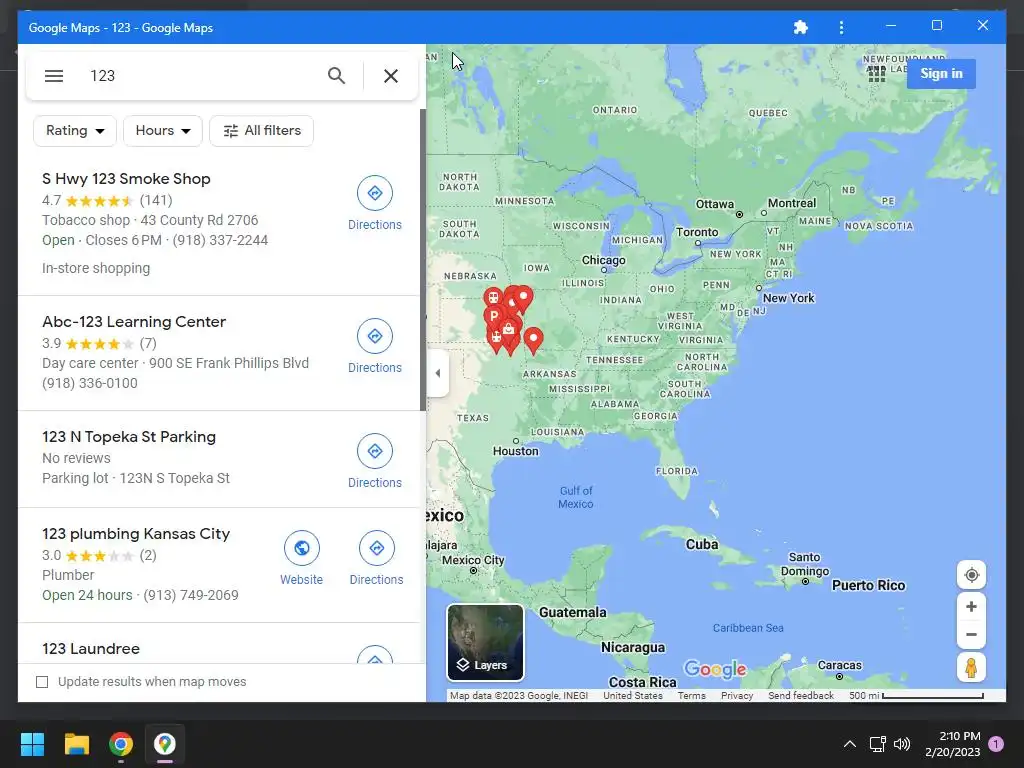Show your location with the target icon
This screenshot has width=1024, height=768.
[971, 575]
